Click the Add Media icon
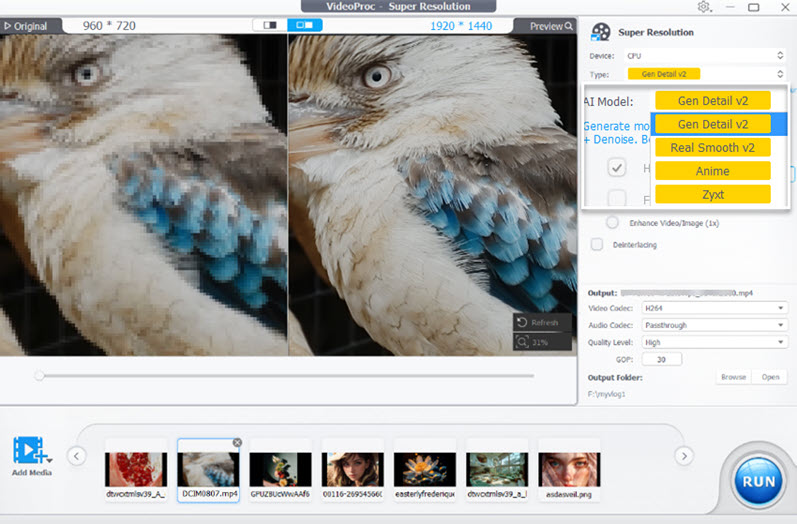This screenshot has width=797, height=524. (32, 451)
